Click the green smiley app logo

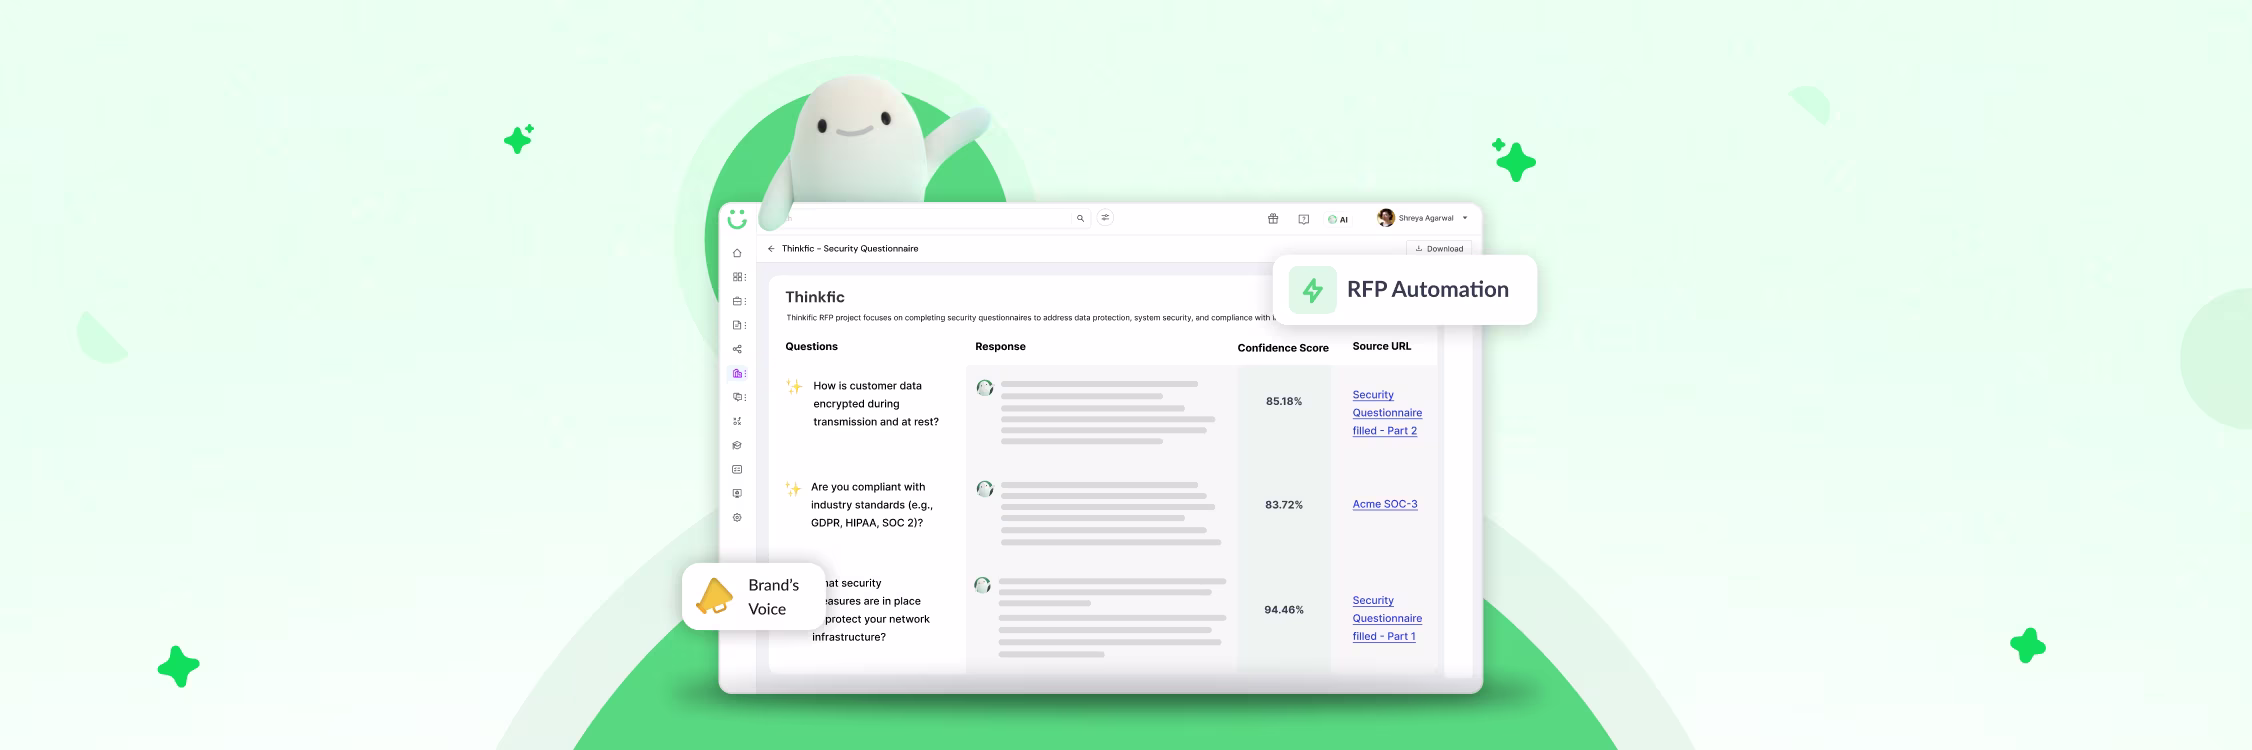pyautogui.click(x=737, y=219)
